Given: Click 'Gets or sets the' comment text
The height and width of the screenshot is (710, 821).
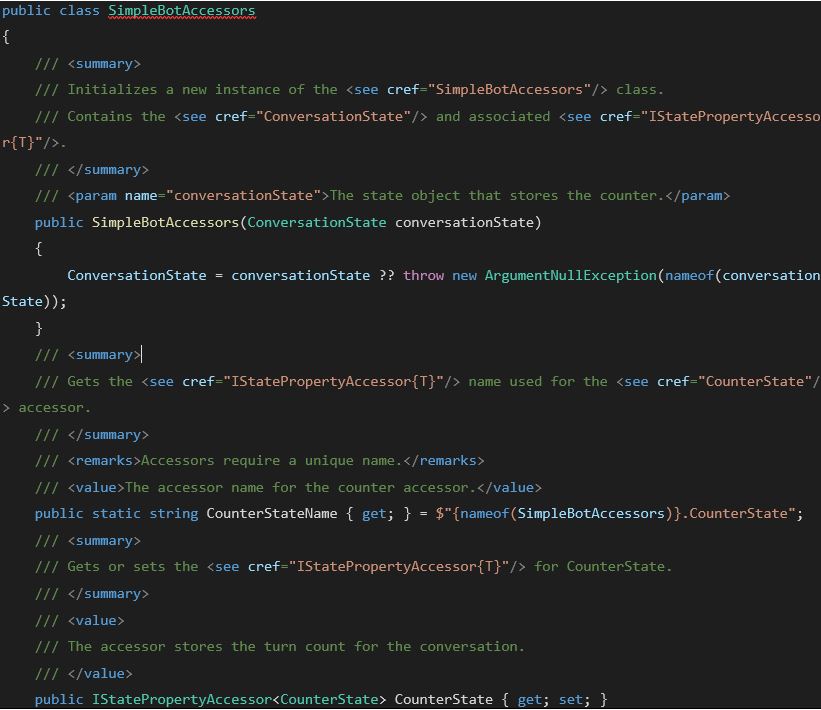Looking at the screenshot, I should click(x=133, y=567).
